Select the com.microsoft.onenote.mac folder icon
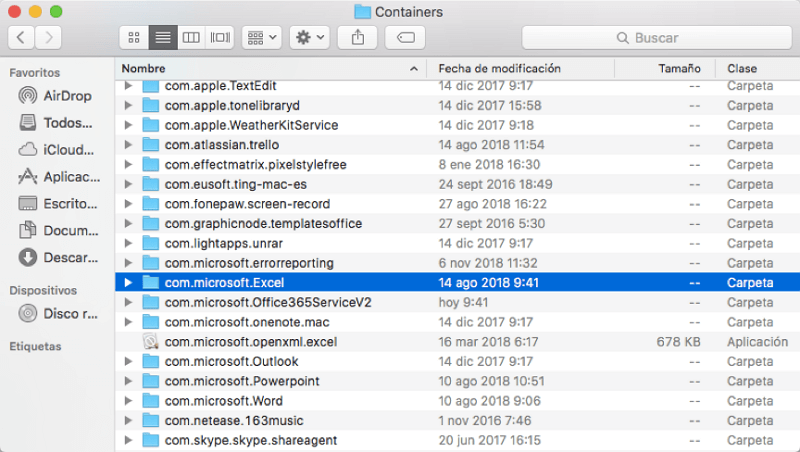 tap(151, 322)
